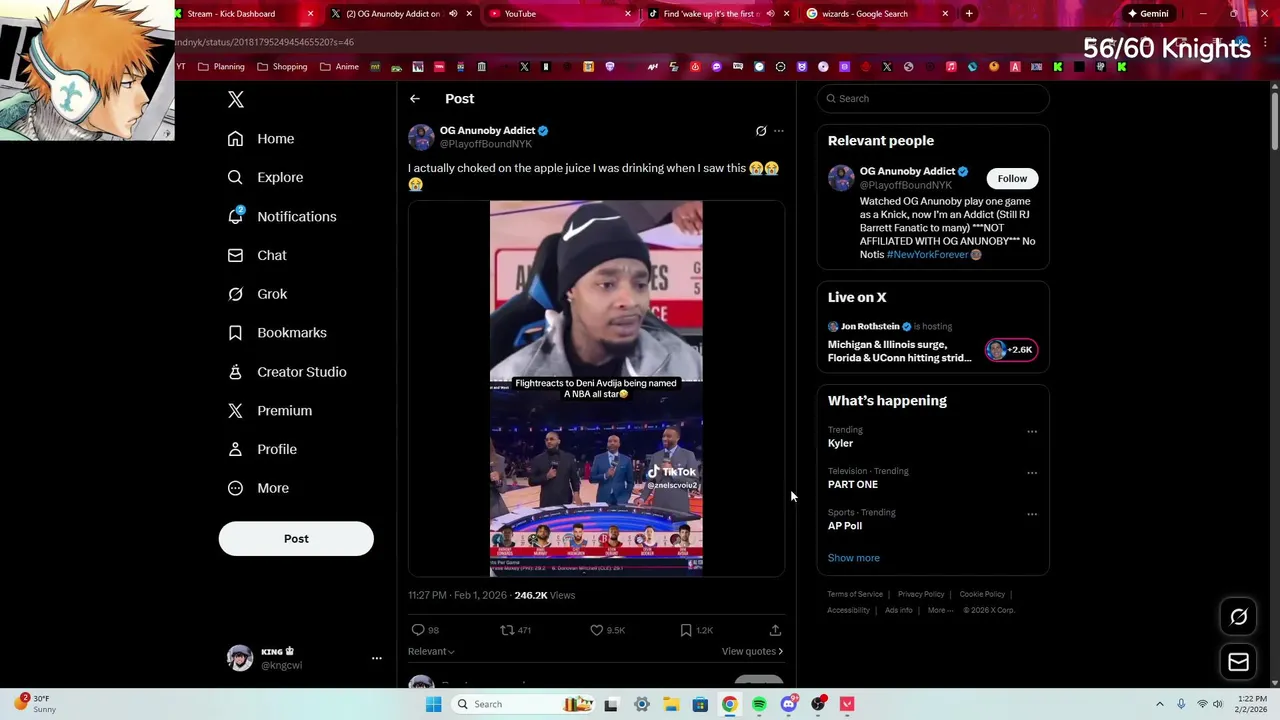The width and height of the screenshot is (1280, 720).
Task: Play the Flight reacts TikTok video
Action: point(596,389)
